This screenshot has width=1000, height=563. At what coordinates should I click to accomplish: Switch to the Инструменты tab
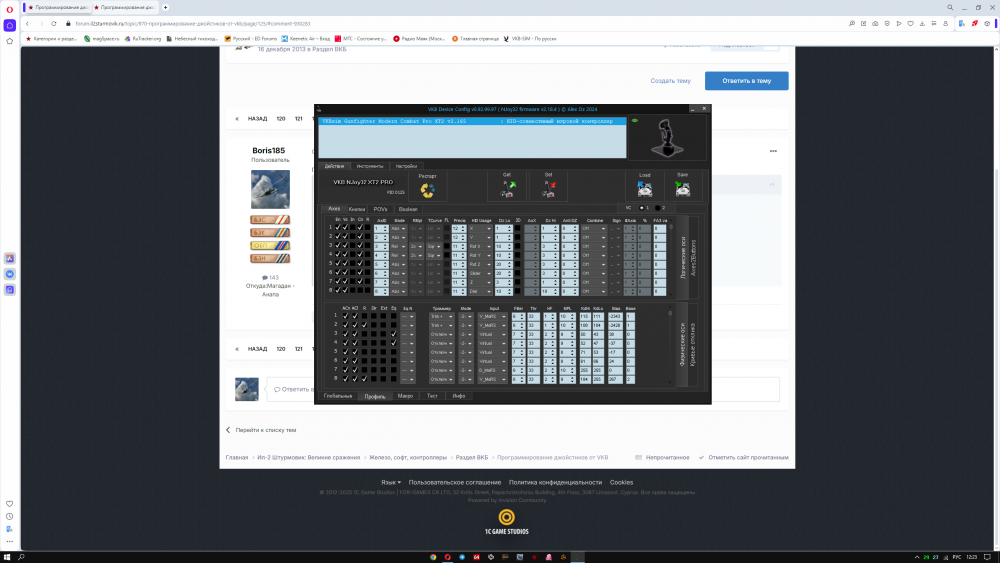[x=370, y=166]
